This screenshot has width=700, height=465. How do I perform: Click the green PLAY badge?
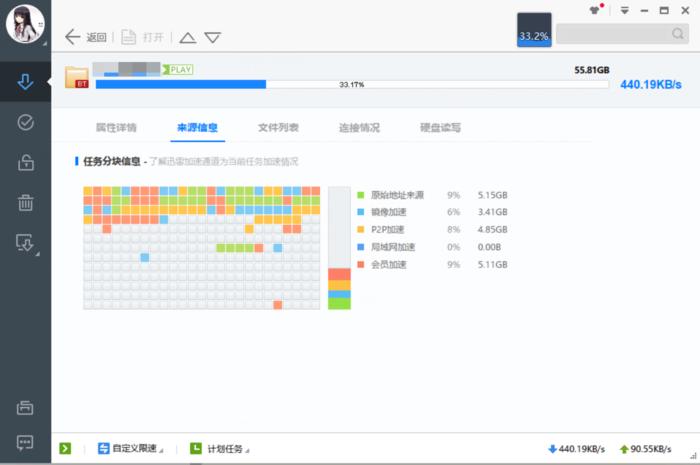178,70
